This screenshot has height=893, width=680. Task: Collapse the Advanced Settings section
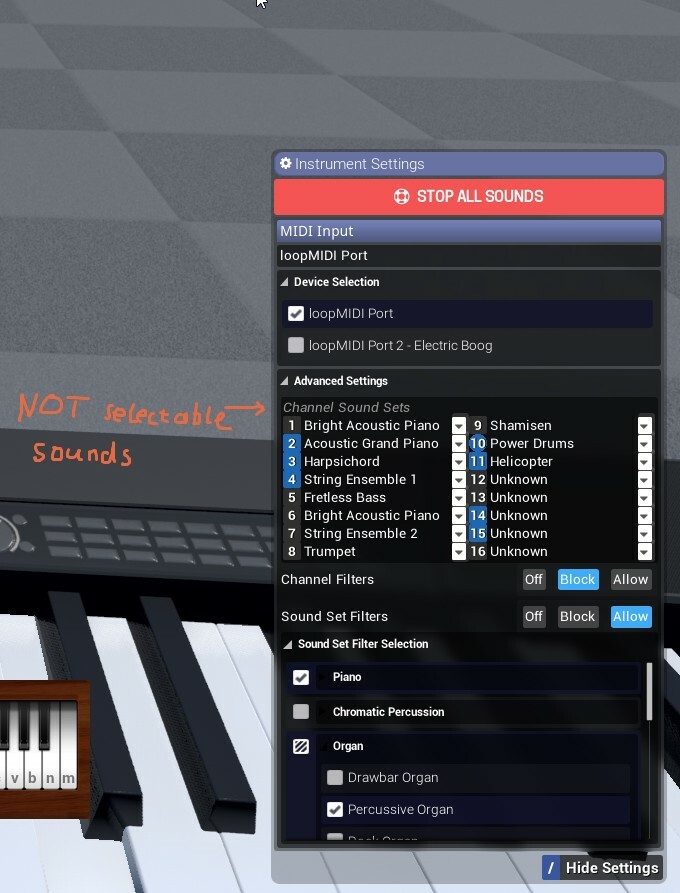[284, 381]
